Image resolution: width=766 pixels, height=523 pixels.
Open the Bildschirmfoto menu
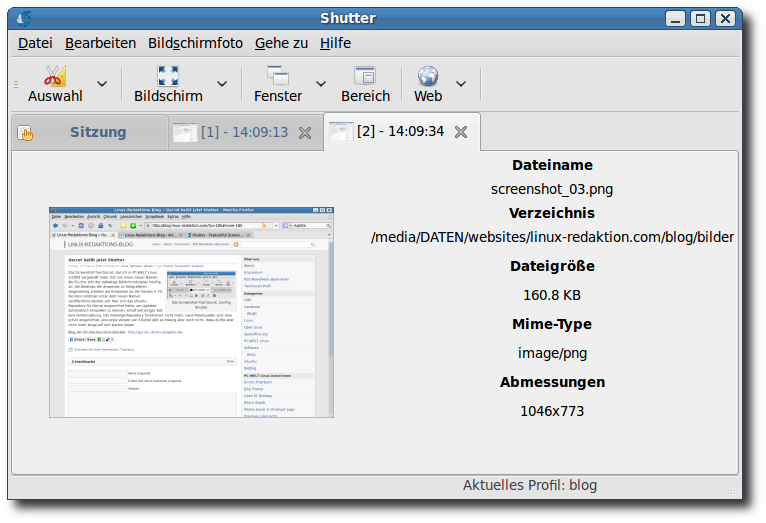[195, 43]
